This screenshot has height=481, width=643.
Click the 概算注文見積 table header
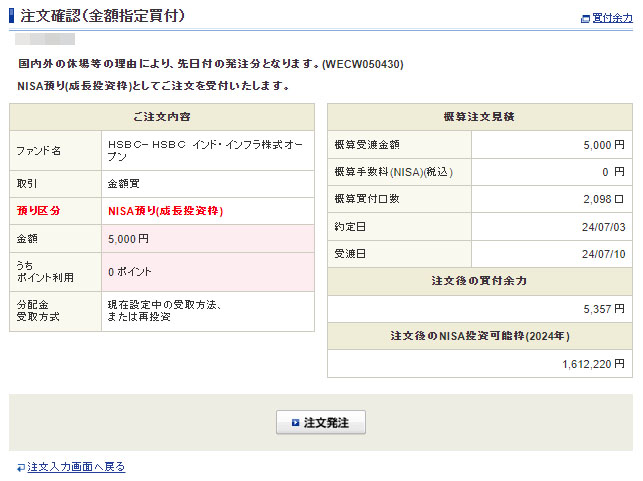tap(479, 117)
